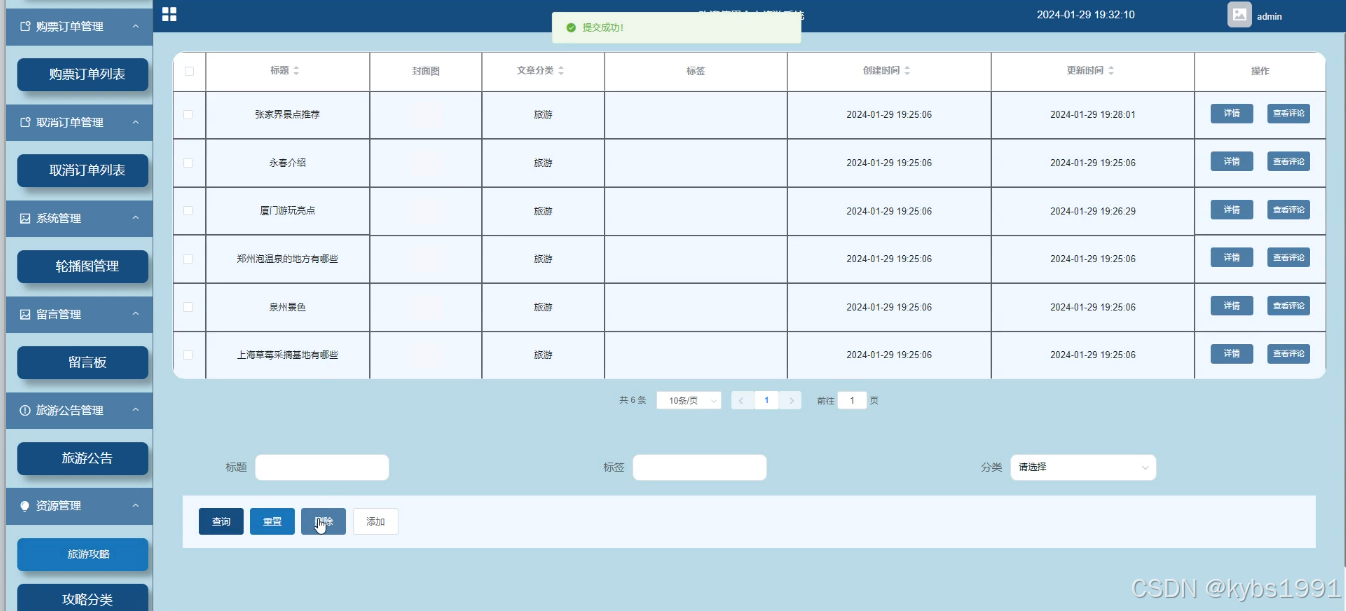The width and height of the screenshot is (1346, 611).
Task: Open 详情 for the 郑州泡温泉的地方有哪些 row
Action: pyautogui.click(x=1232, y=258)
